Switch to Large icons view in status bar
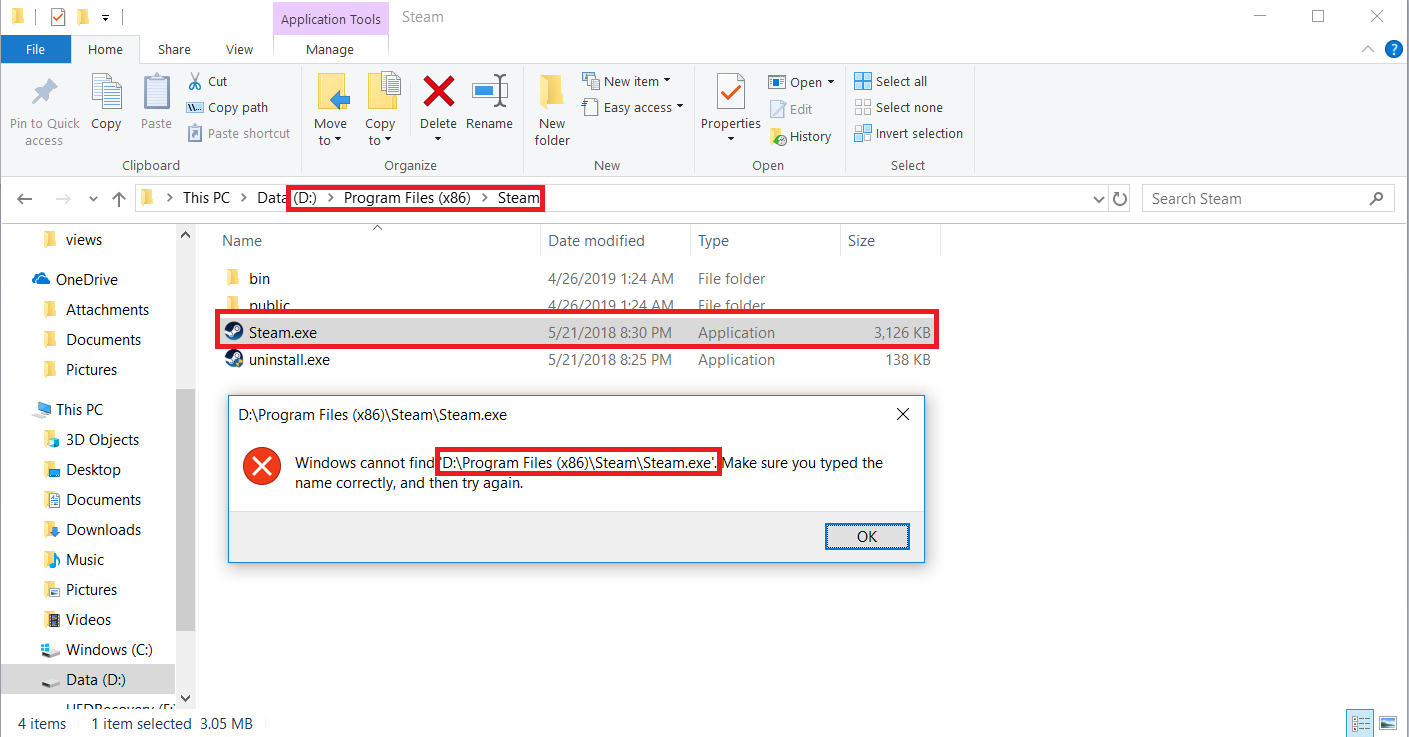The height and width of the screenshot is (737, 1409). [x=1388, y=723]
